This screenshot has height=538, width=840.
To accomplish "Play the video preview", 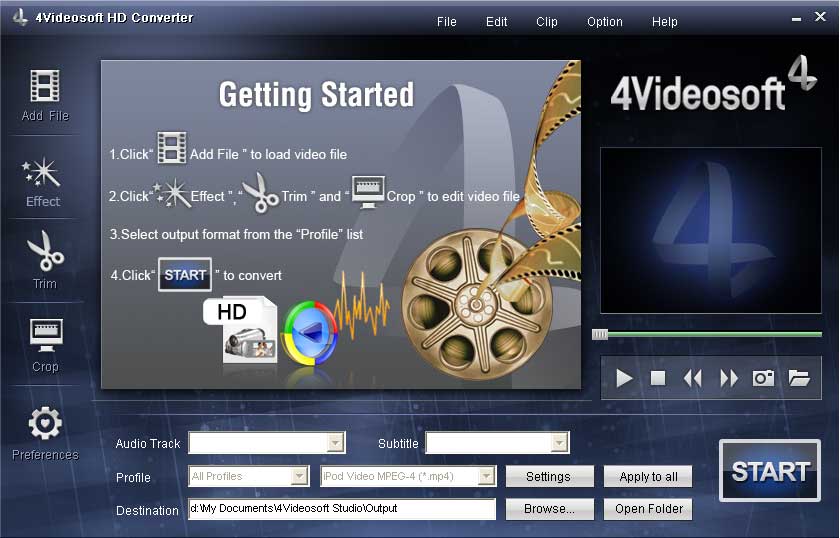I will pyautogui.click(x=624, y=378).
